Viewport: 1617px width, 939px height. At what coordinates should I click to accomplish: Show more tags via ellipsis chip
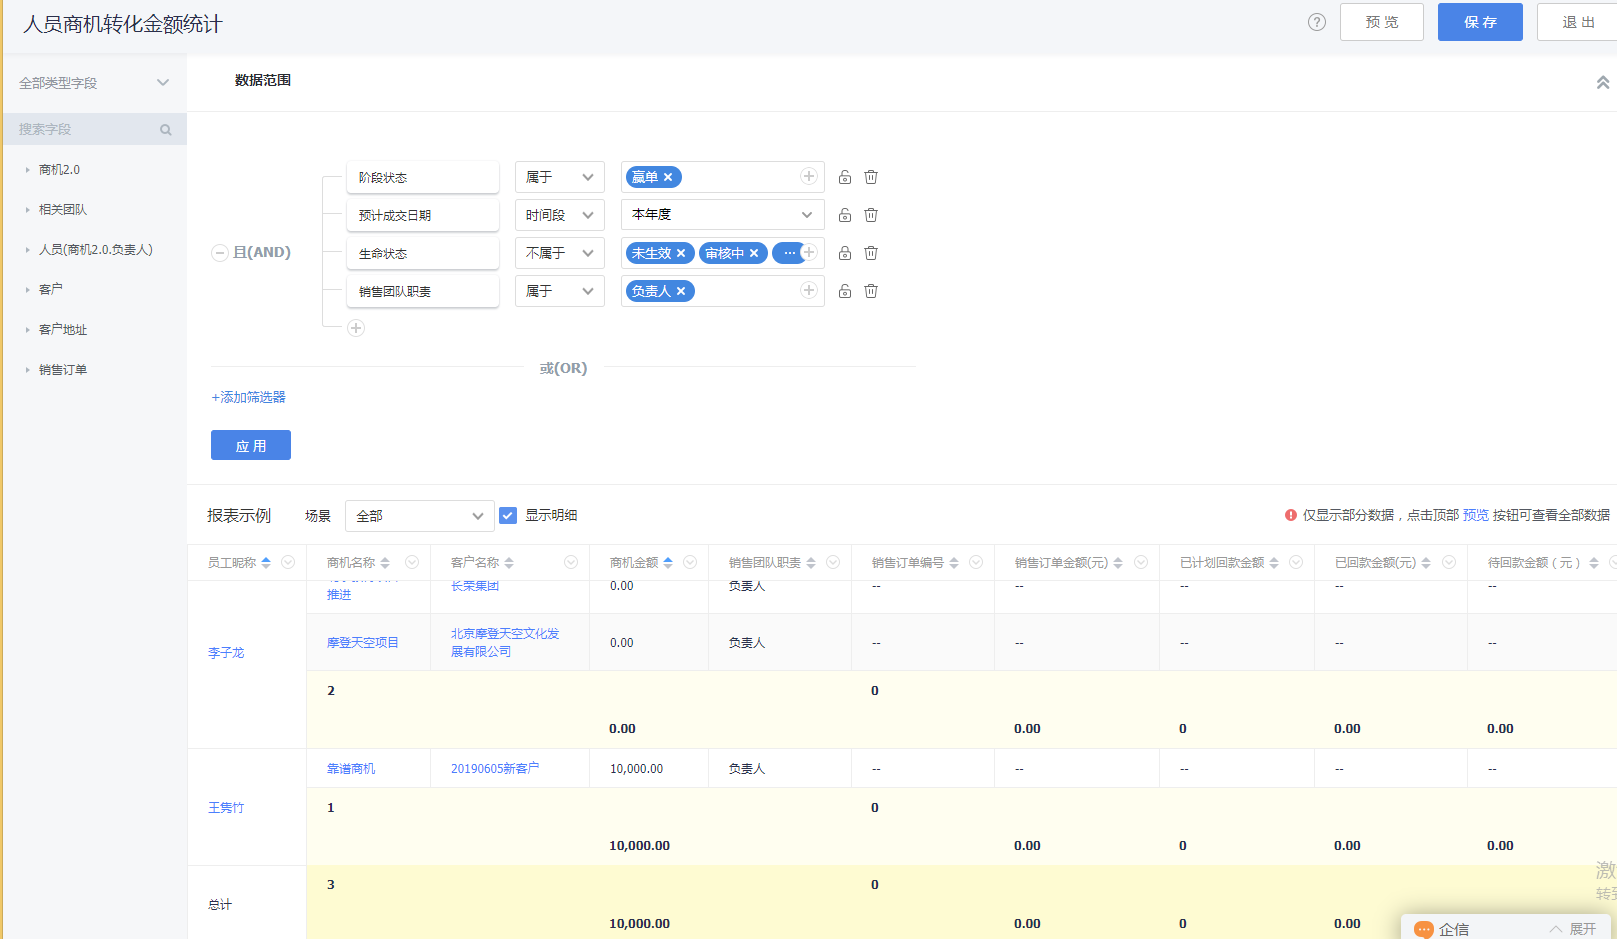[x=788, y=253]
